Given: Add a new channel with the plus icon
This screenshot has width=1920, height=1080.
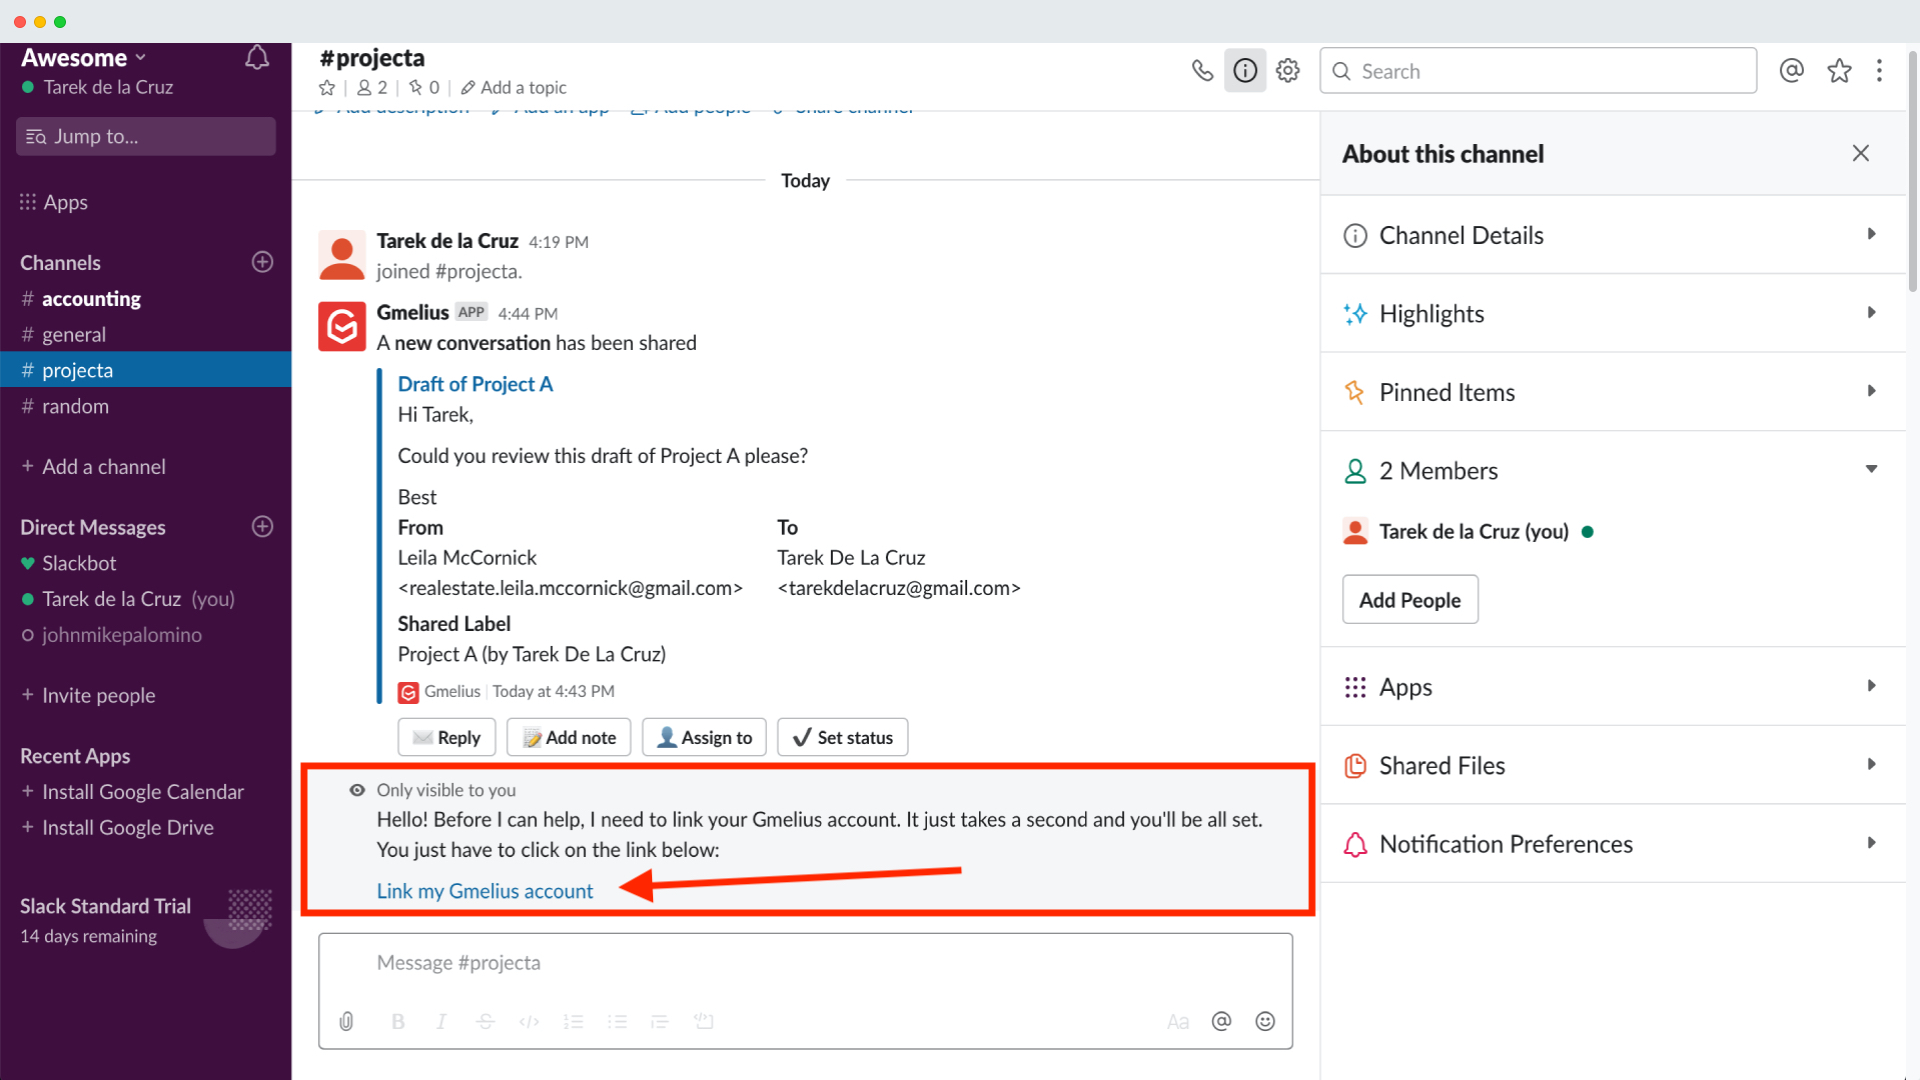Looking at the screenshot, I should 262,262.
